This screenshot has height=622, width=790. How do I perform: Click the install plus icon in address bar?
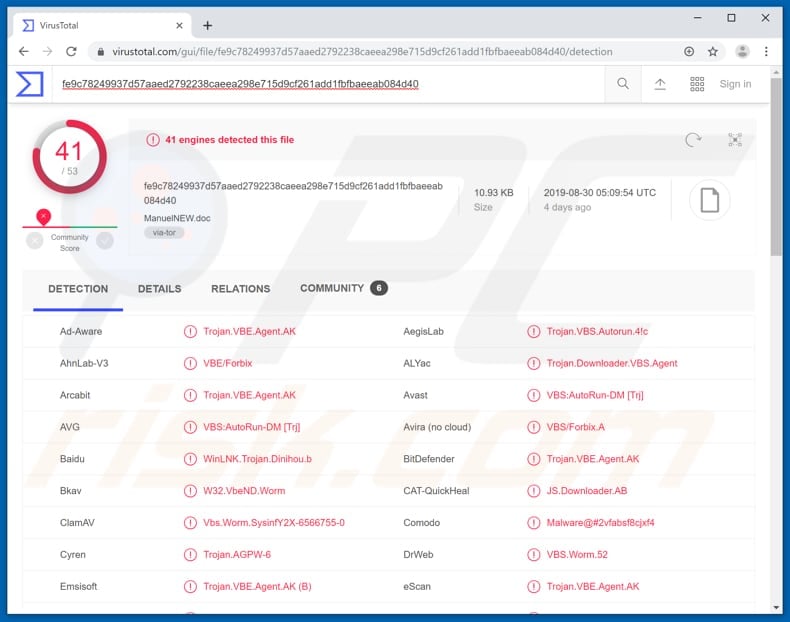click(x=689, y=51)
